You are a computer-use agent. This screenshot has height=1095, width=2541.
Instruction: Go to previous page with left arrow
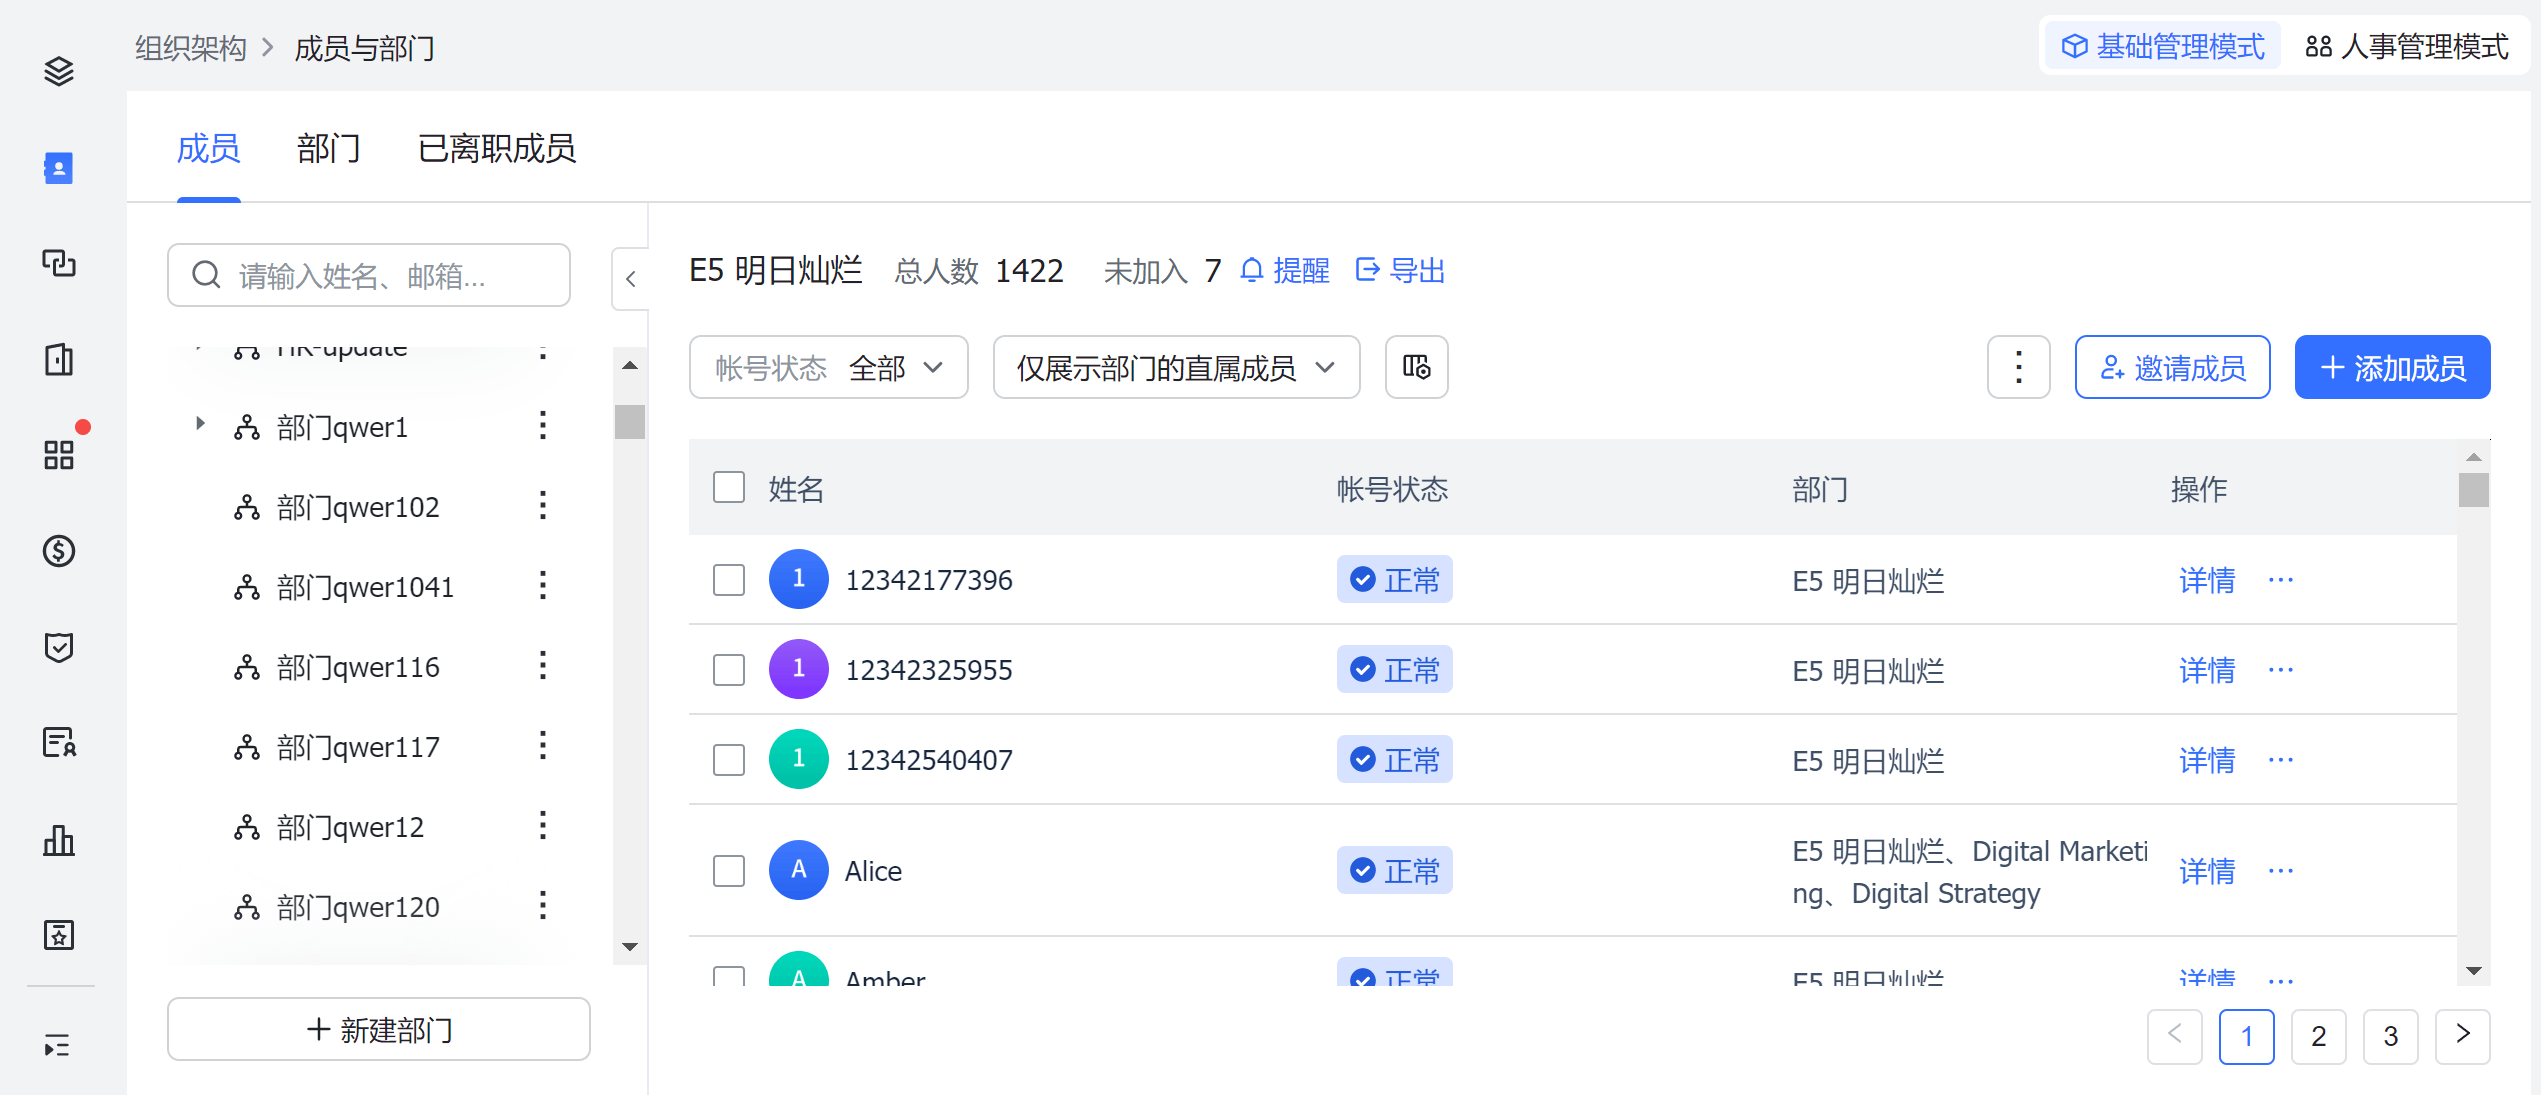point(2175,1036)
